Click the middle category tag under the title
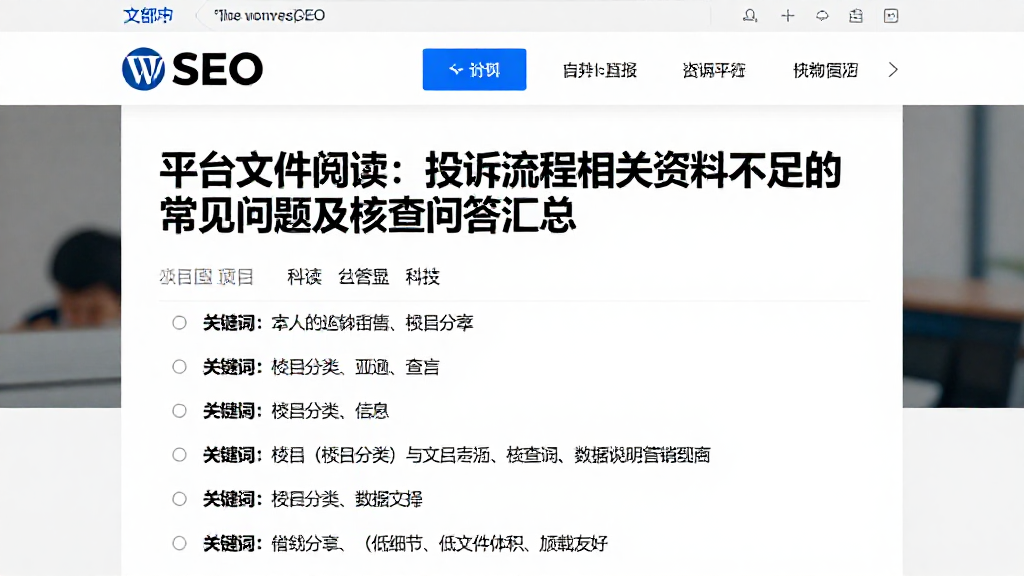 [363, 277]
